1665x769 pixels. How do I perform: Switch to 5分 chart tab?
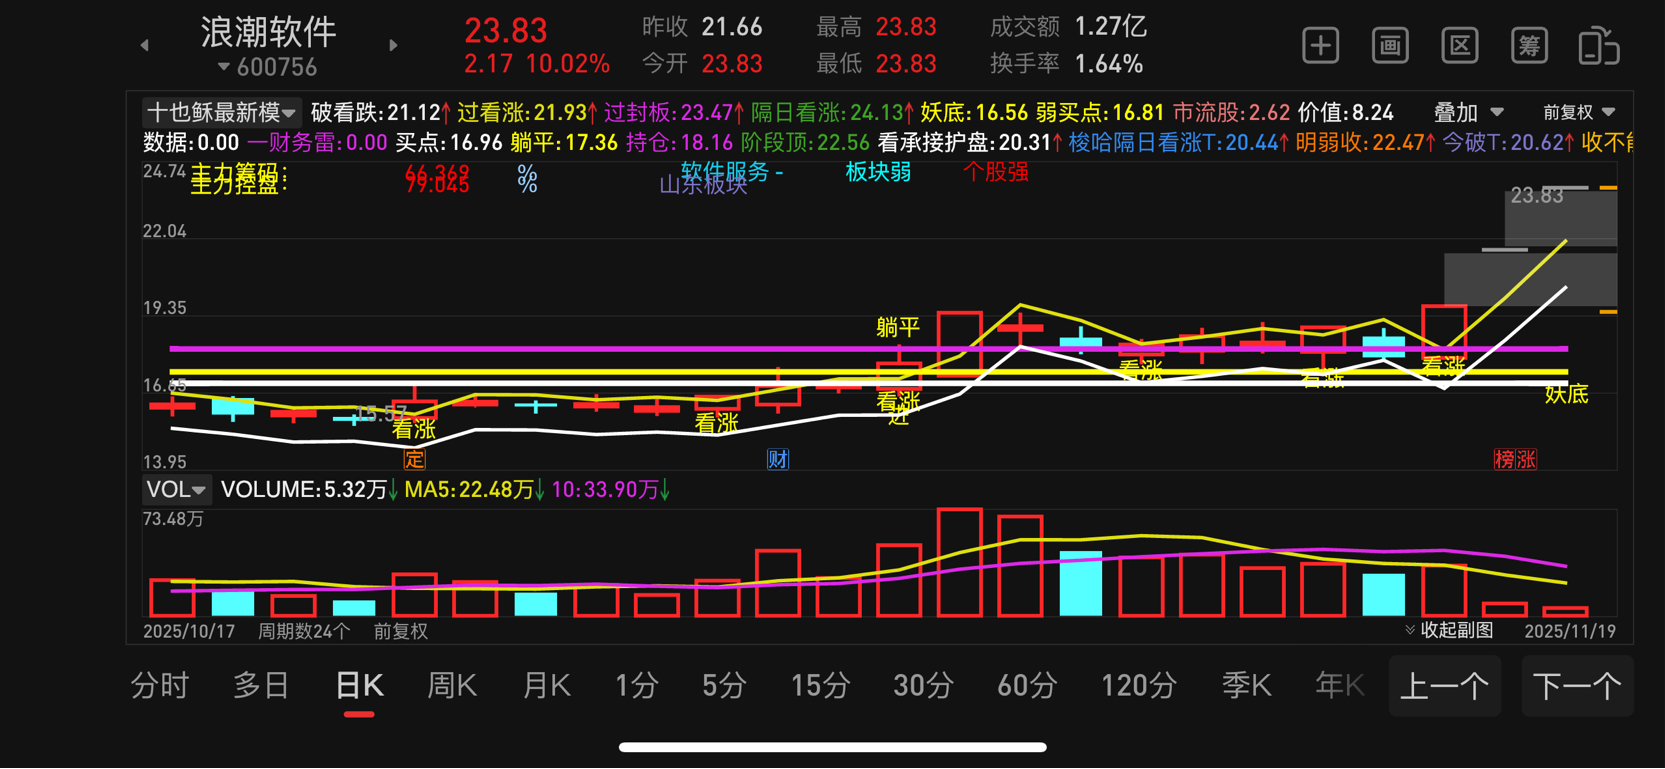724,686
